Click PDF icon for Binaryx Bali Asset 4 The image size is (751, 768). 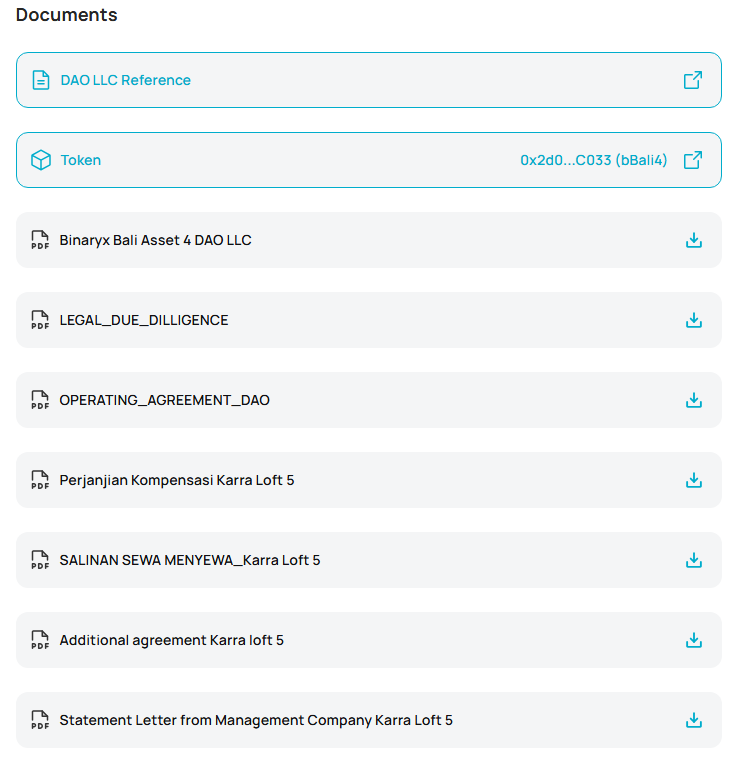(x=40, y=240)
